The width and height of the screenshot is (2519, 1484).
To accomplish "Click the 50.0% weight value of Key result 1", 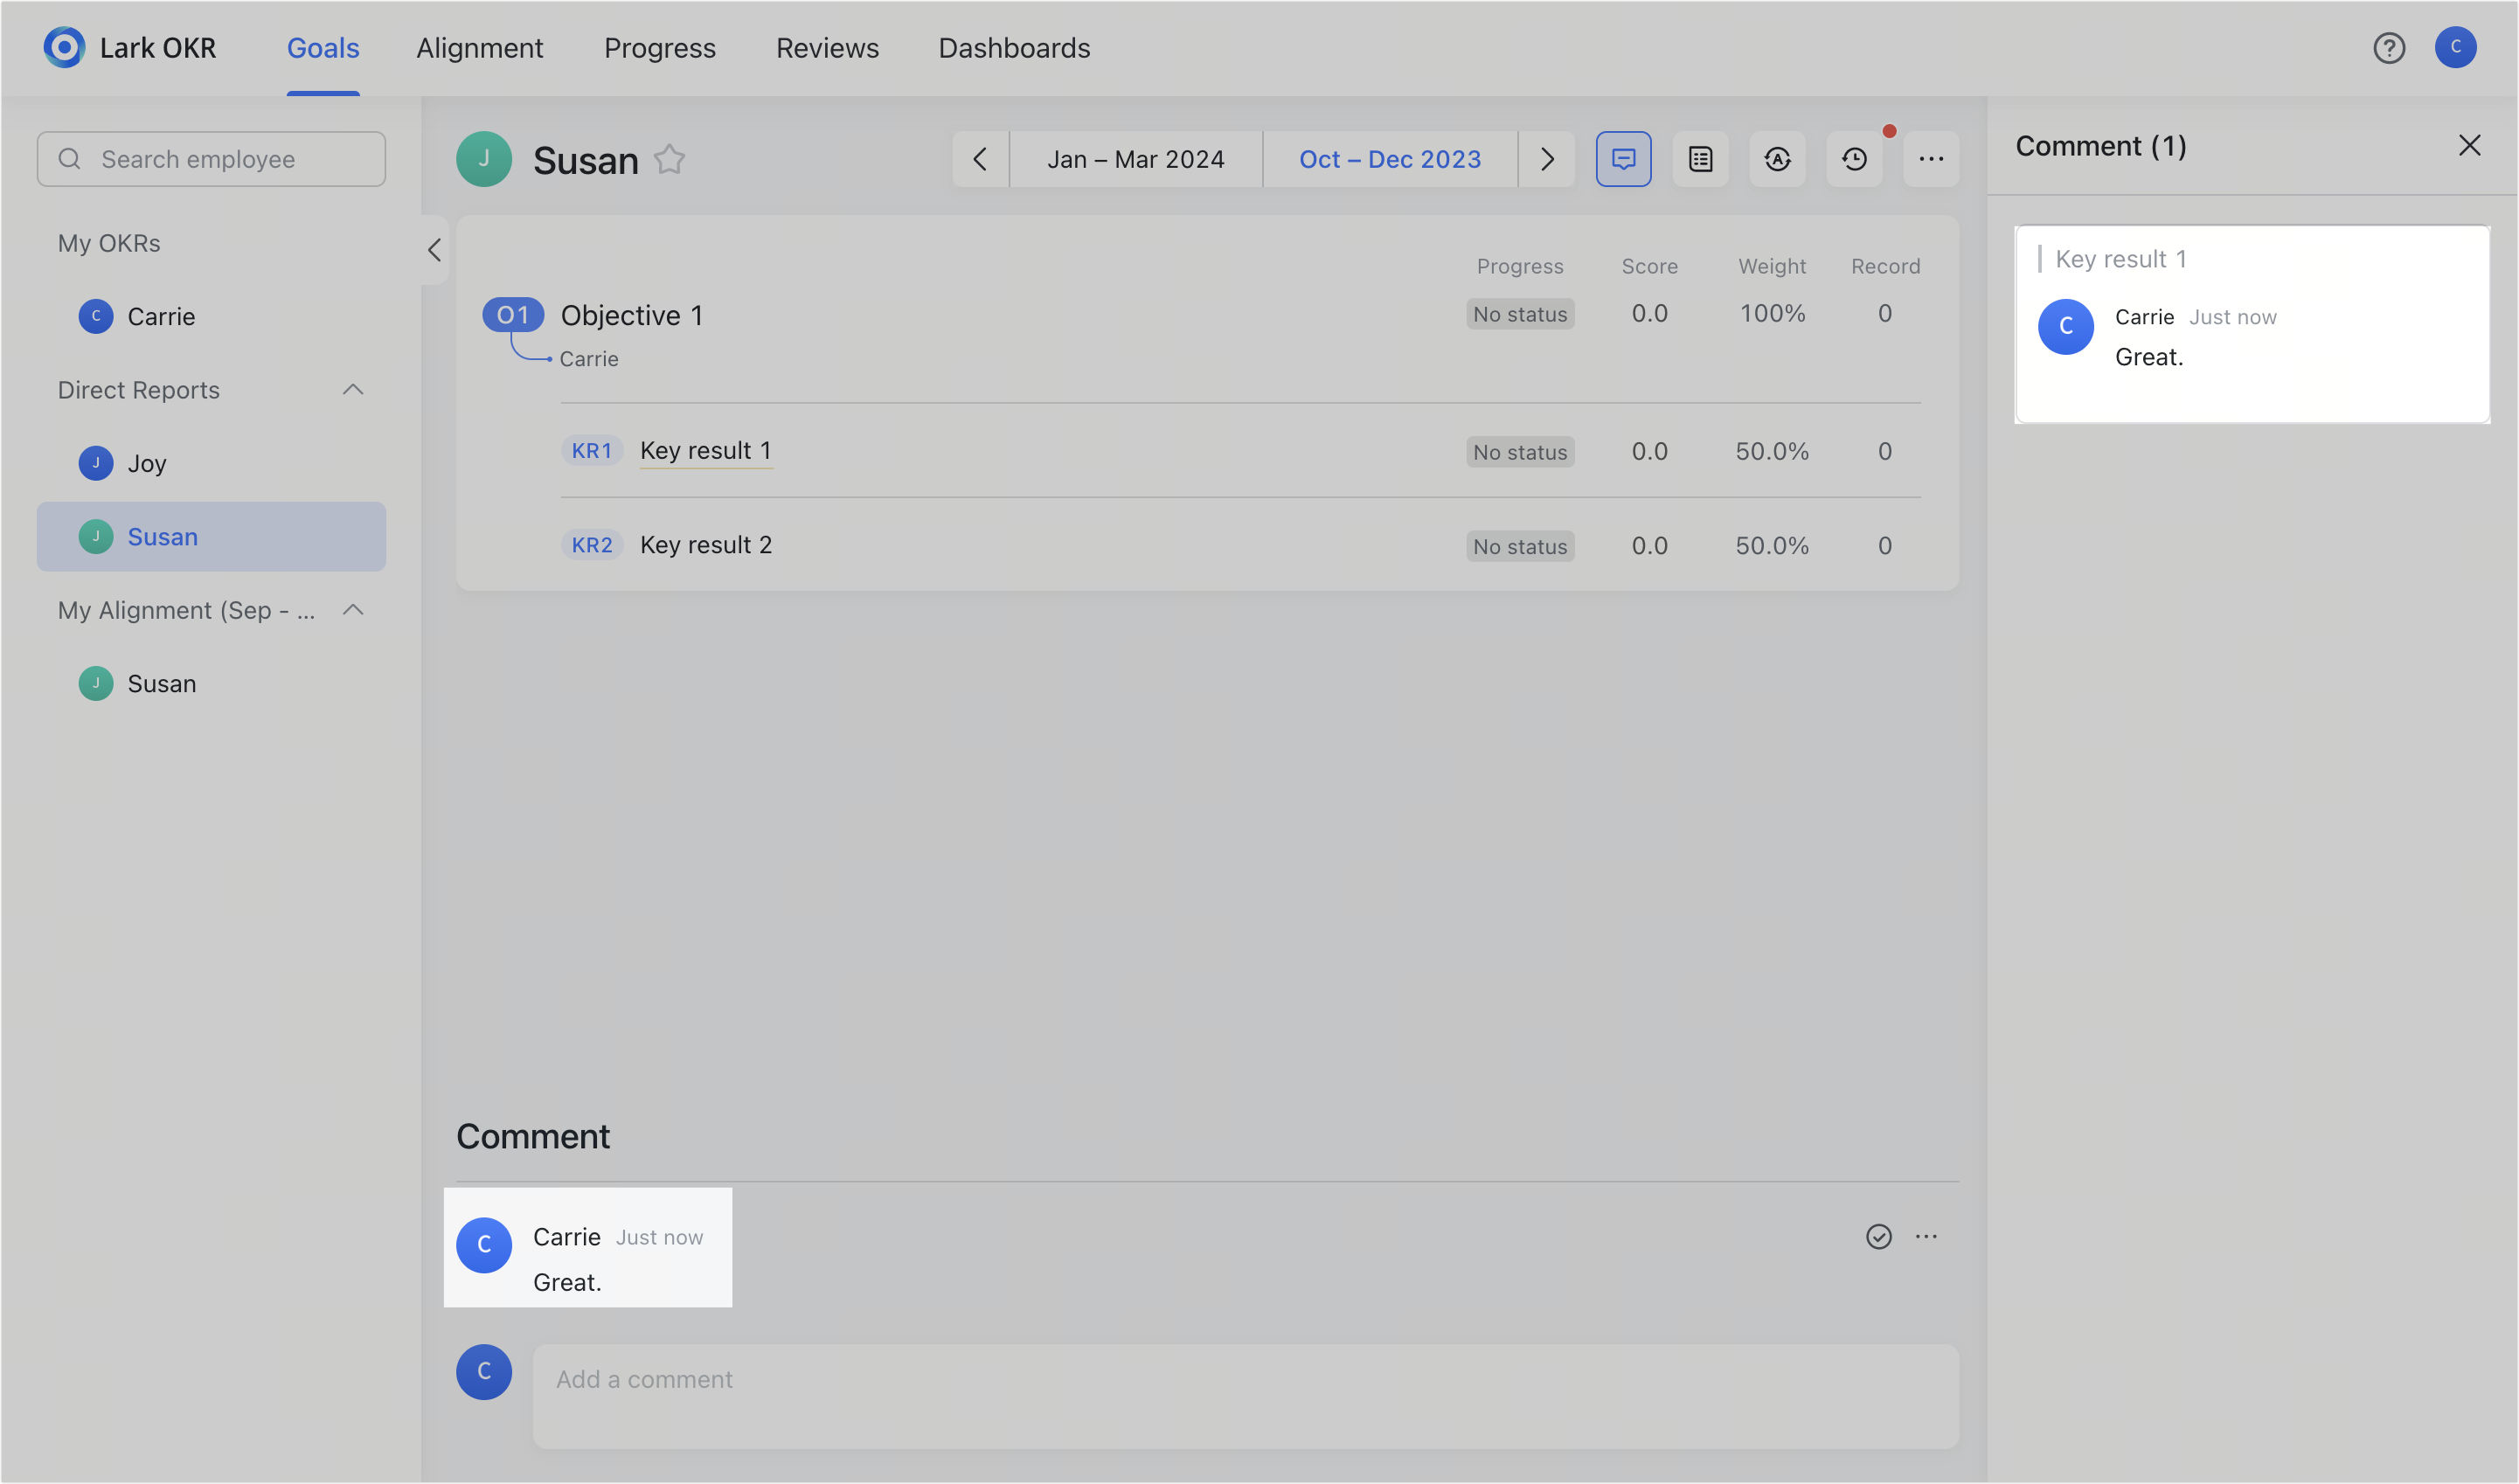I will click(x=1771, y=451).
